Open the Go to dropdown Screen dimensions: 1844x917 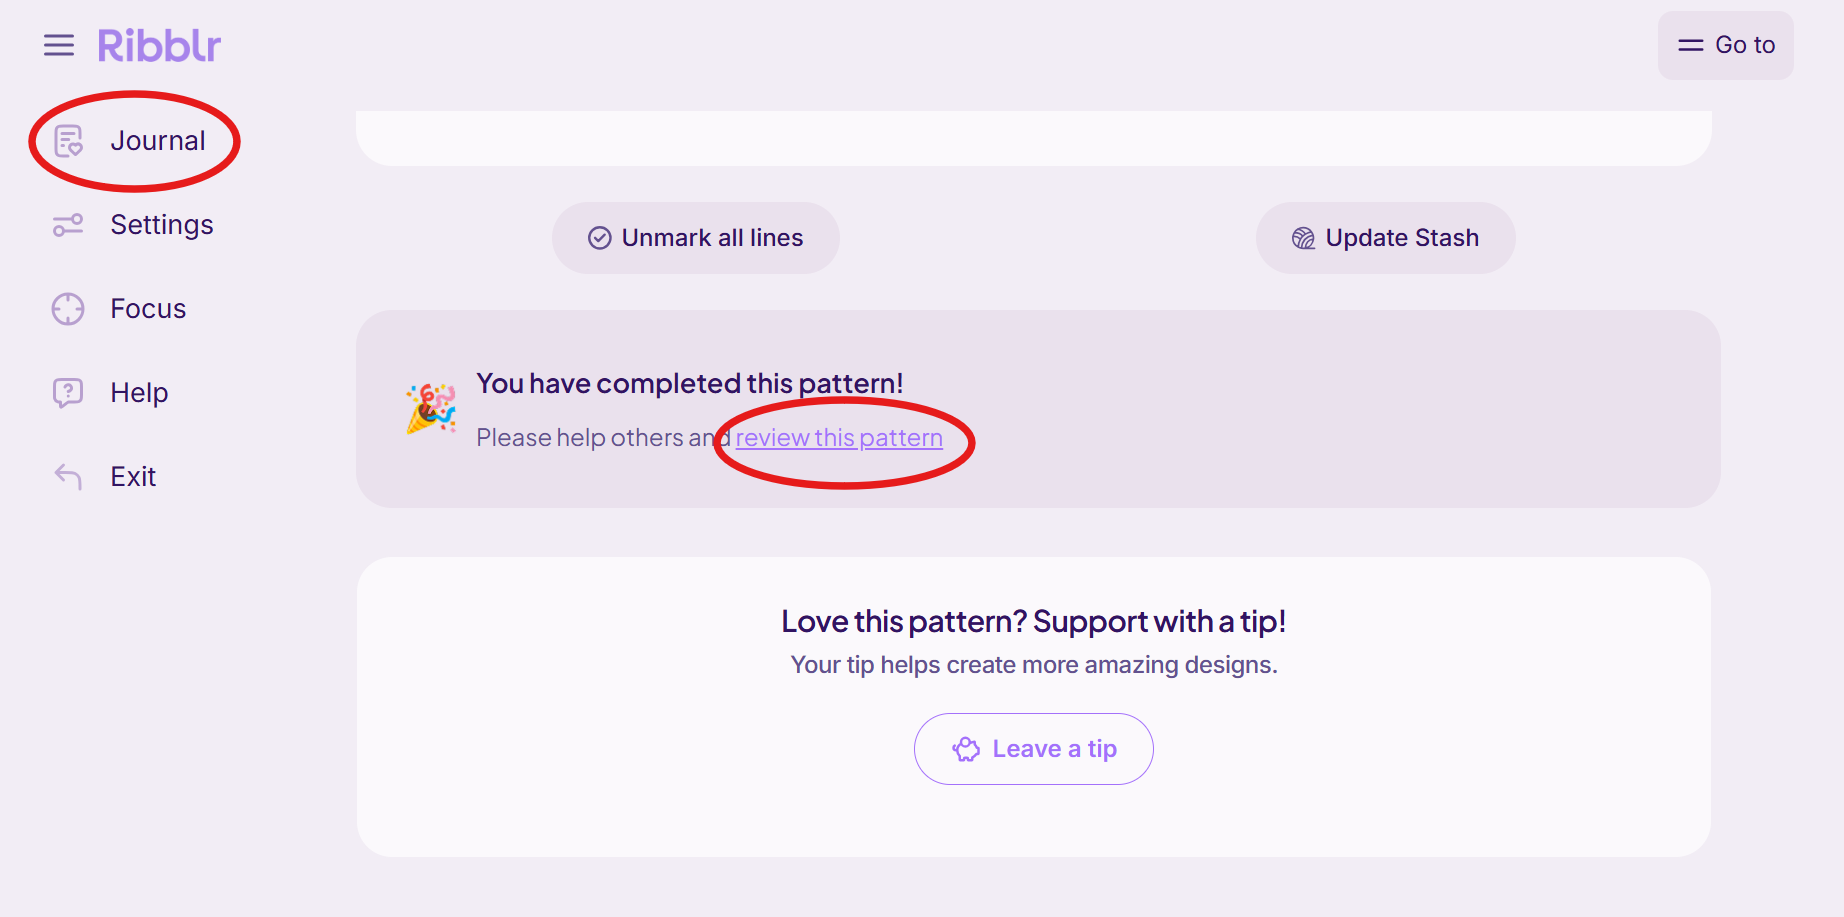(x=1726, y=45)
